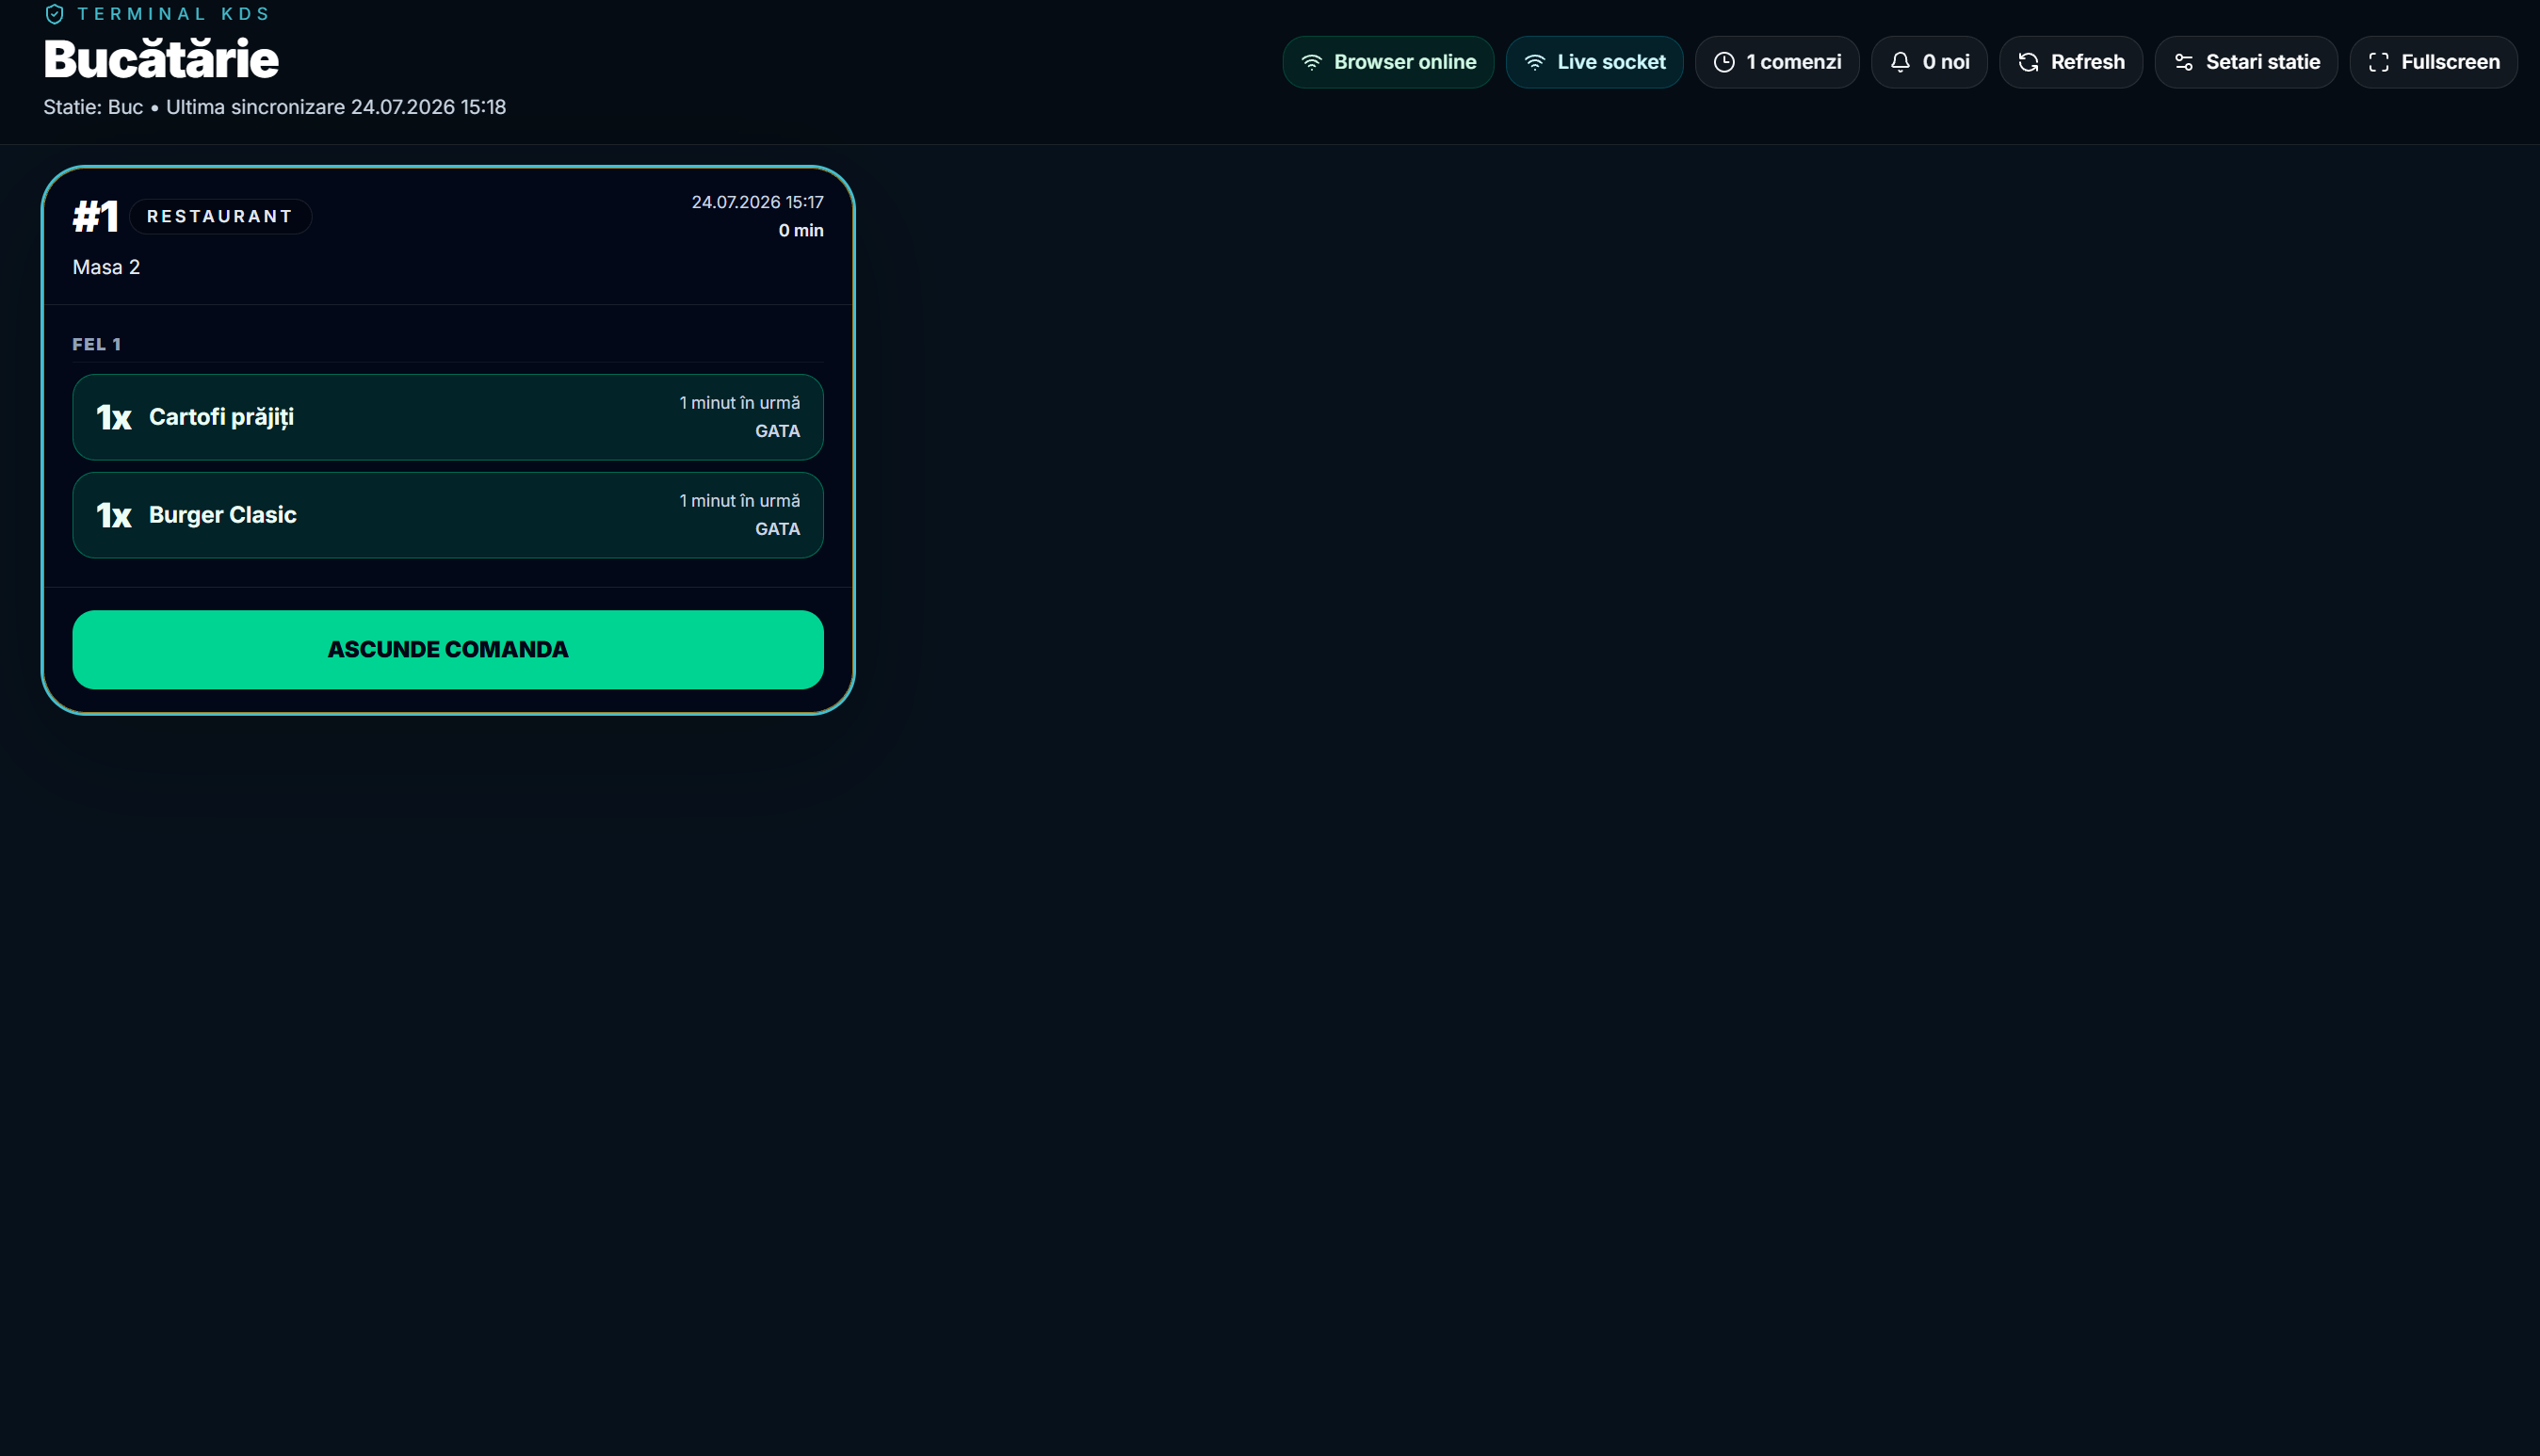Click the Terminal KDS shield icon

(55, 14)
